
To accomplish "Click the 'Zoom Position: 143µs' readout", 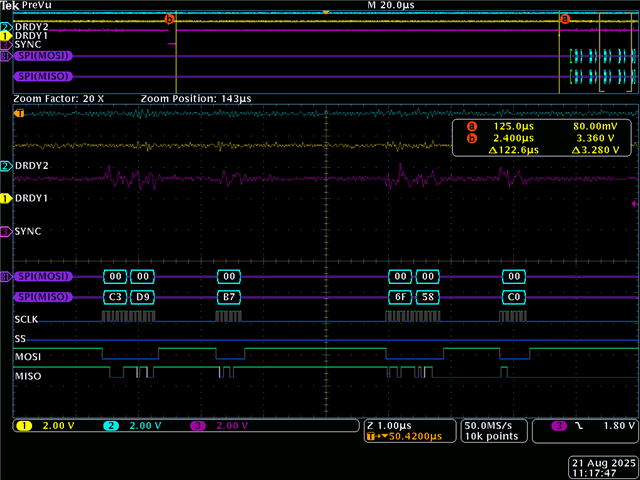I will [x=196, y=99].
